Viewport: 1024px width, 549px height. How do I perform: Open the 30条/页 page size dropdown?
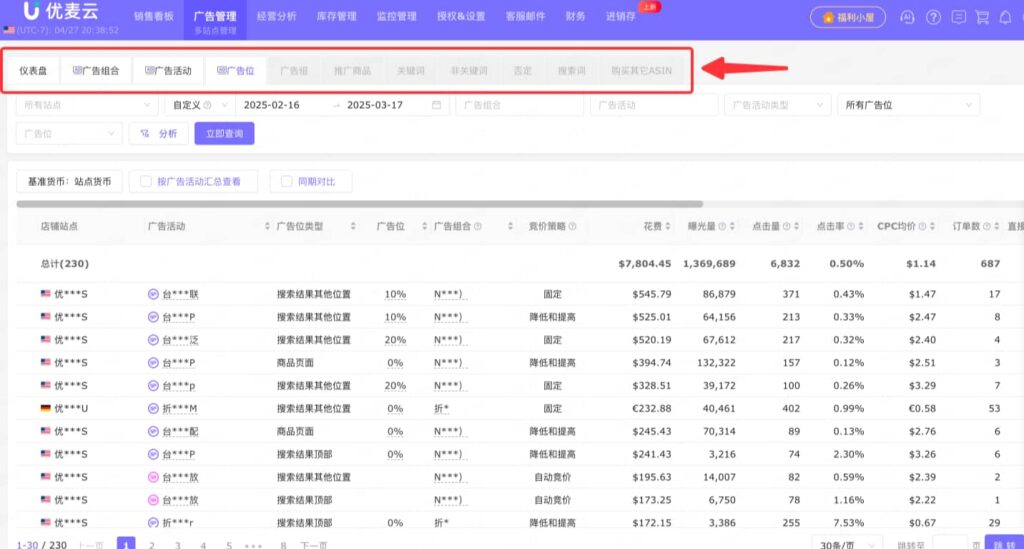click(846, 544)
